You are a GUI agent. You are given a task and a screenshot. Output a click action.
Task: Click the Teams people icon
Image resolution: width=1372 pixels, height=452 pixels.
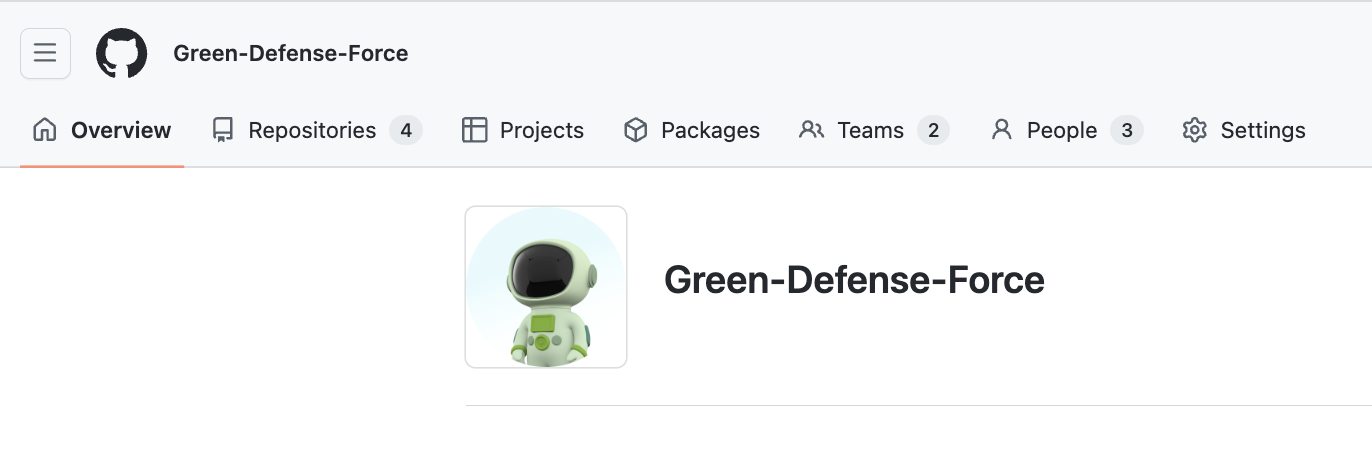point(811,130)
